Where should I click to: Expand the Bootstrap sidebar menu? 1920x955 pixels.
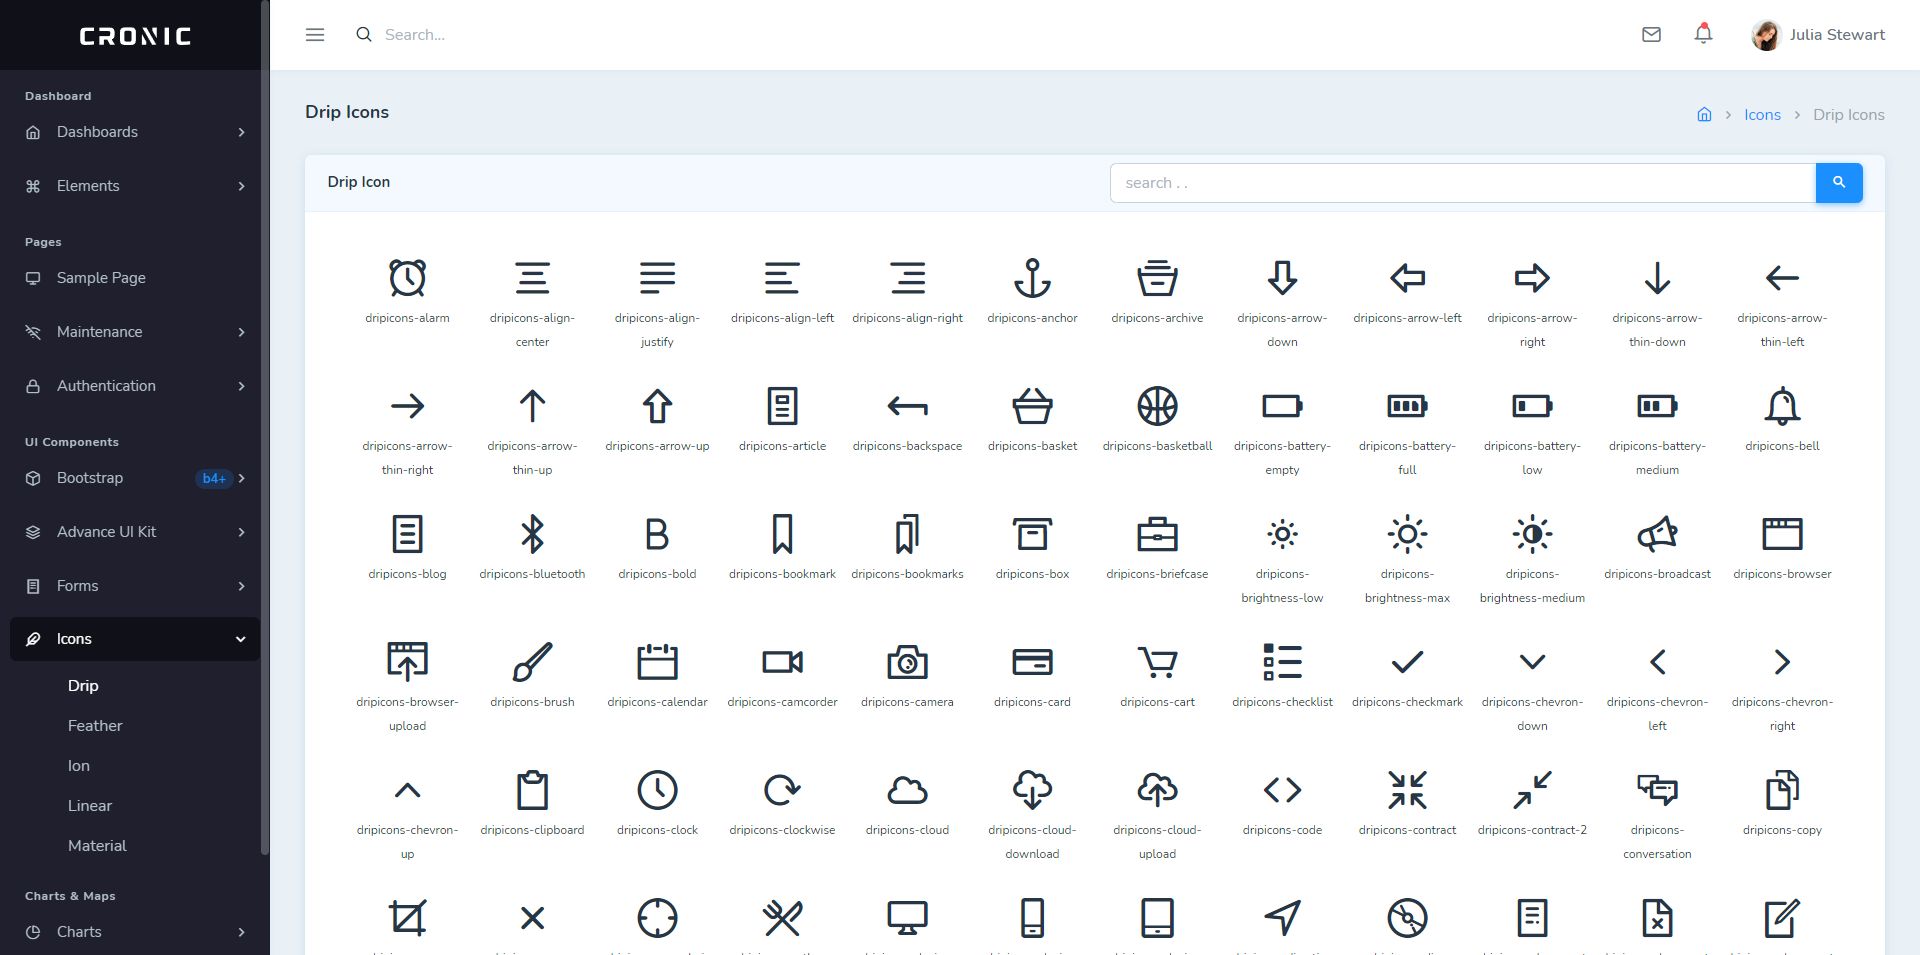(135, 478)
